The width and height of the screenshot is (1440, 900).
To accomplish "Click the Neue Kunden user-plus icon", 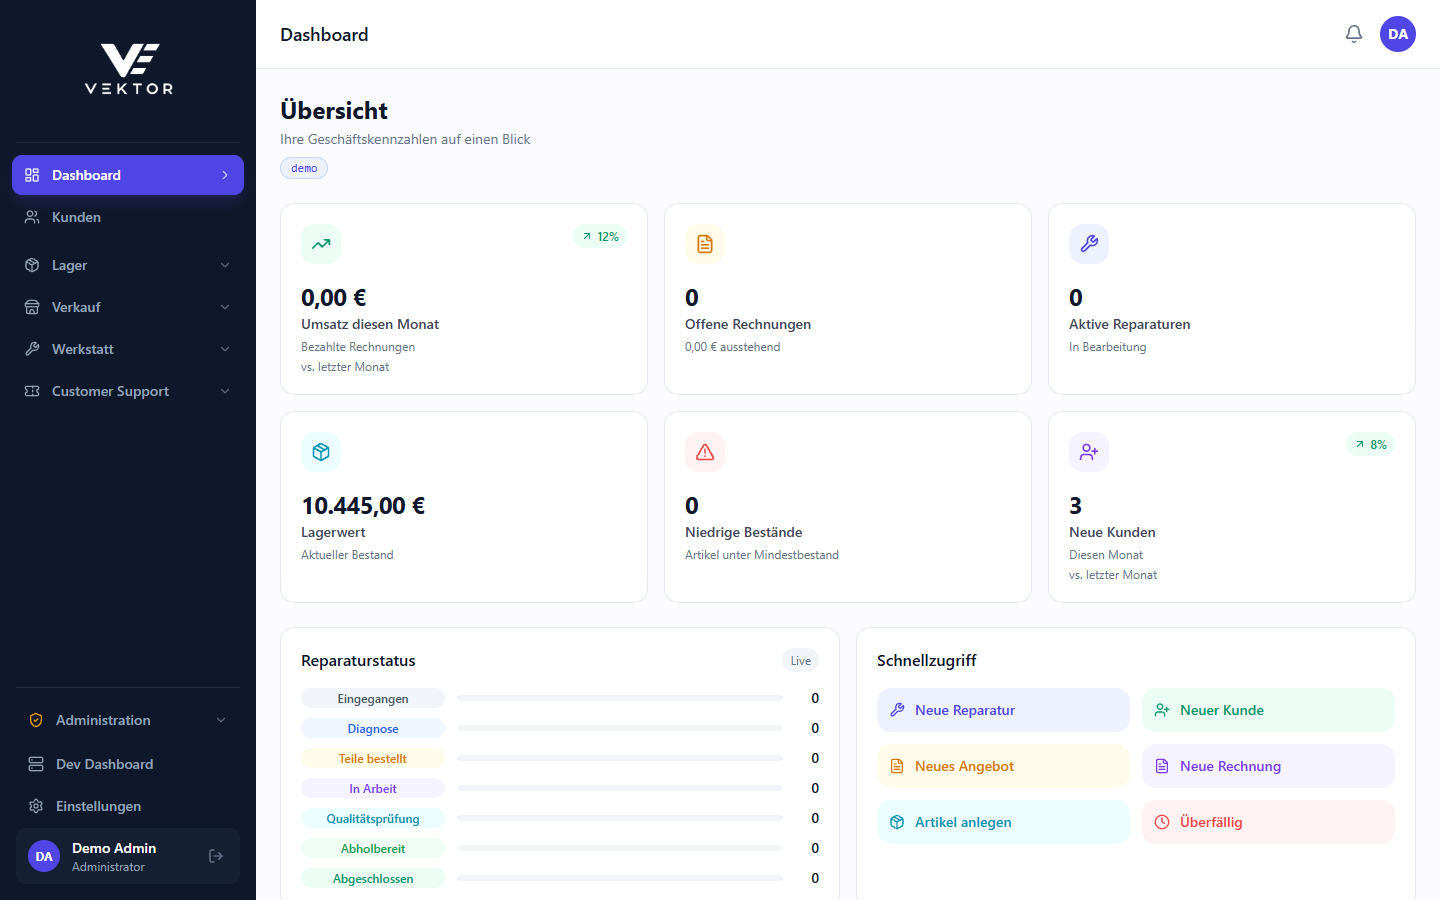I will point(1089,452).
